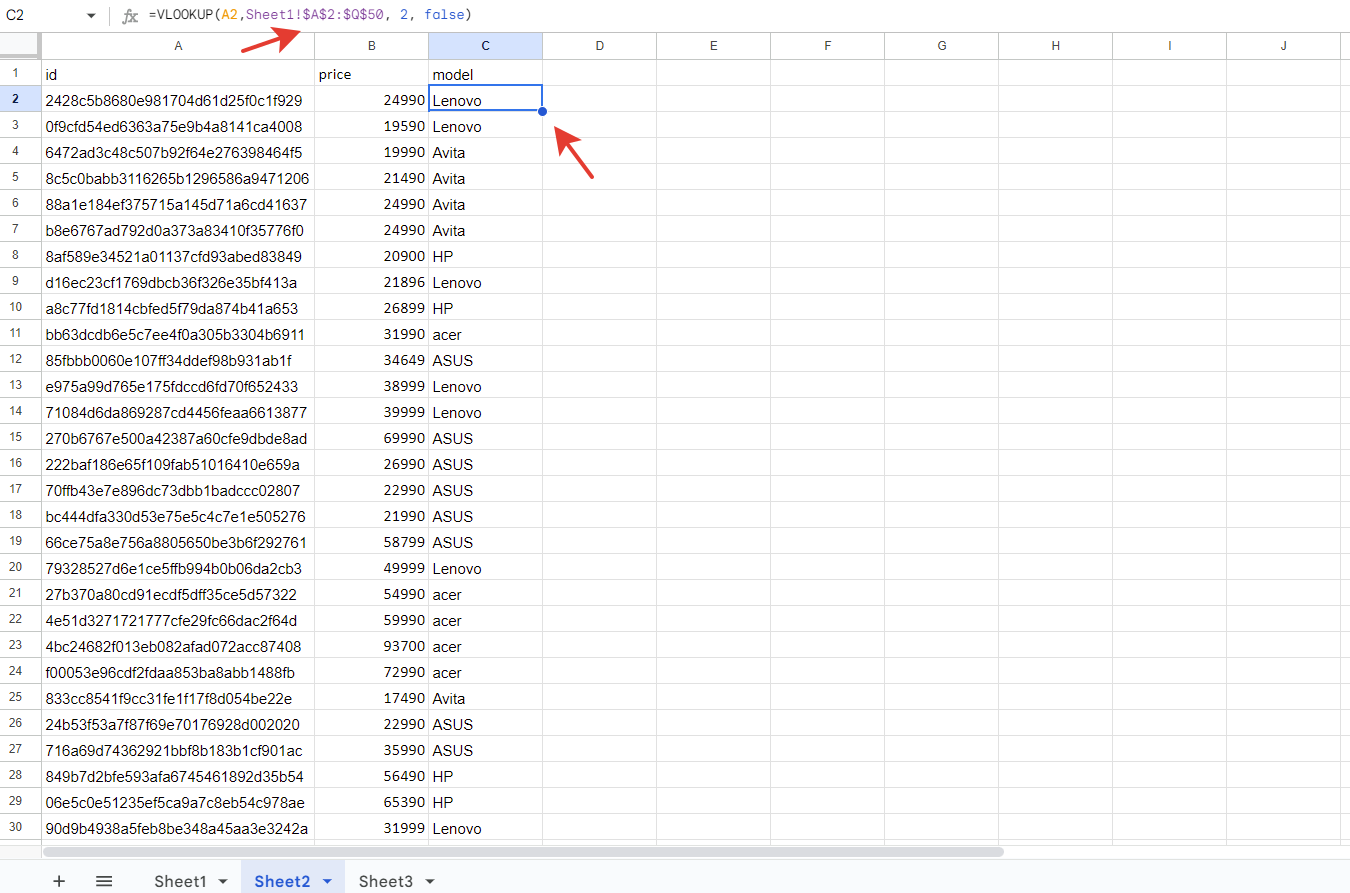
Task: Open Sheet3 tab dropdown arrow
Action: [x=430, y=881]
